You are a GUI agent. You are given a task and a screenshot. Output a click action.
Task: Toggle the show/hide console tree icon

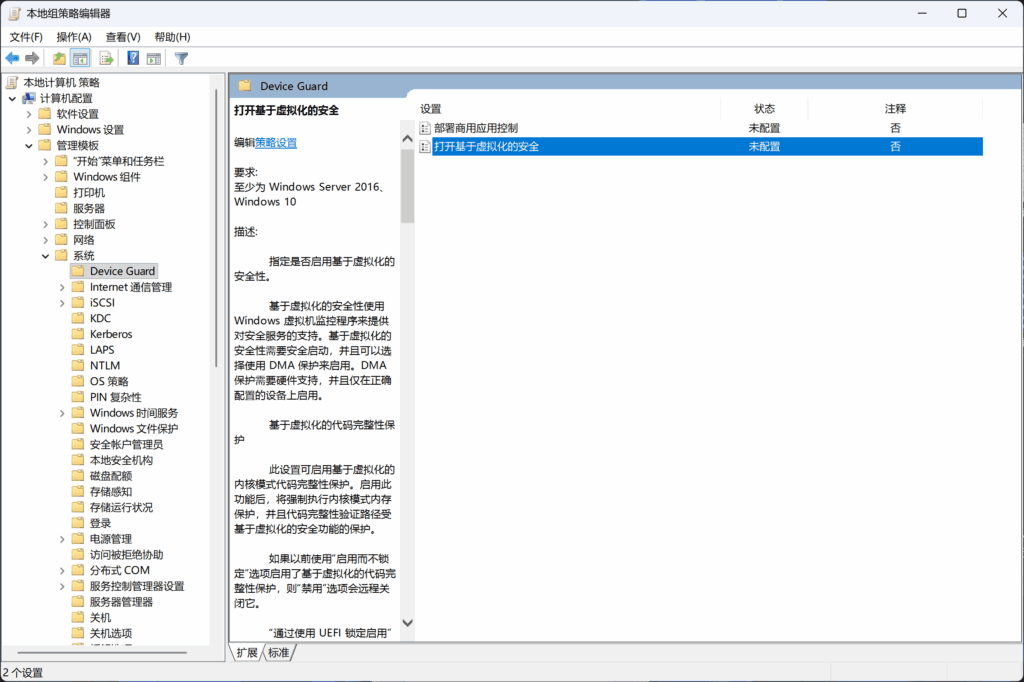(80, 58)
